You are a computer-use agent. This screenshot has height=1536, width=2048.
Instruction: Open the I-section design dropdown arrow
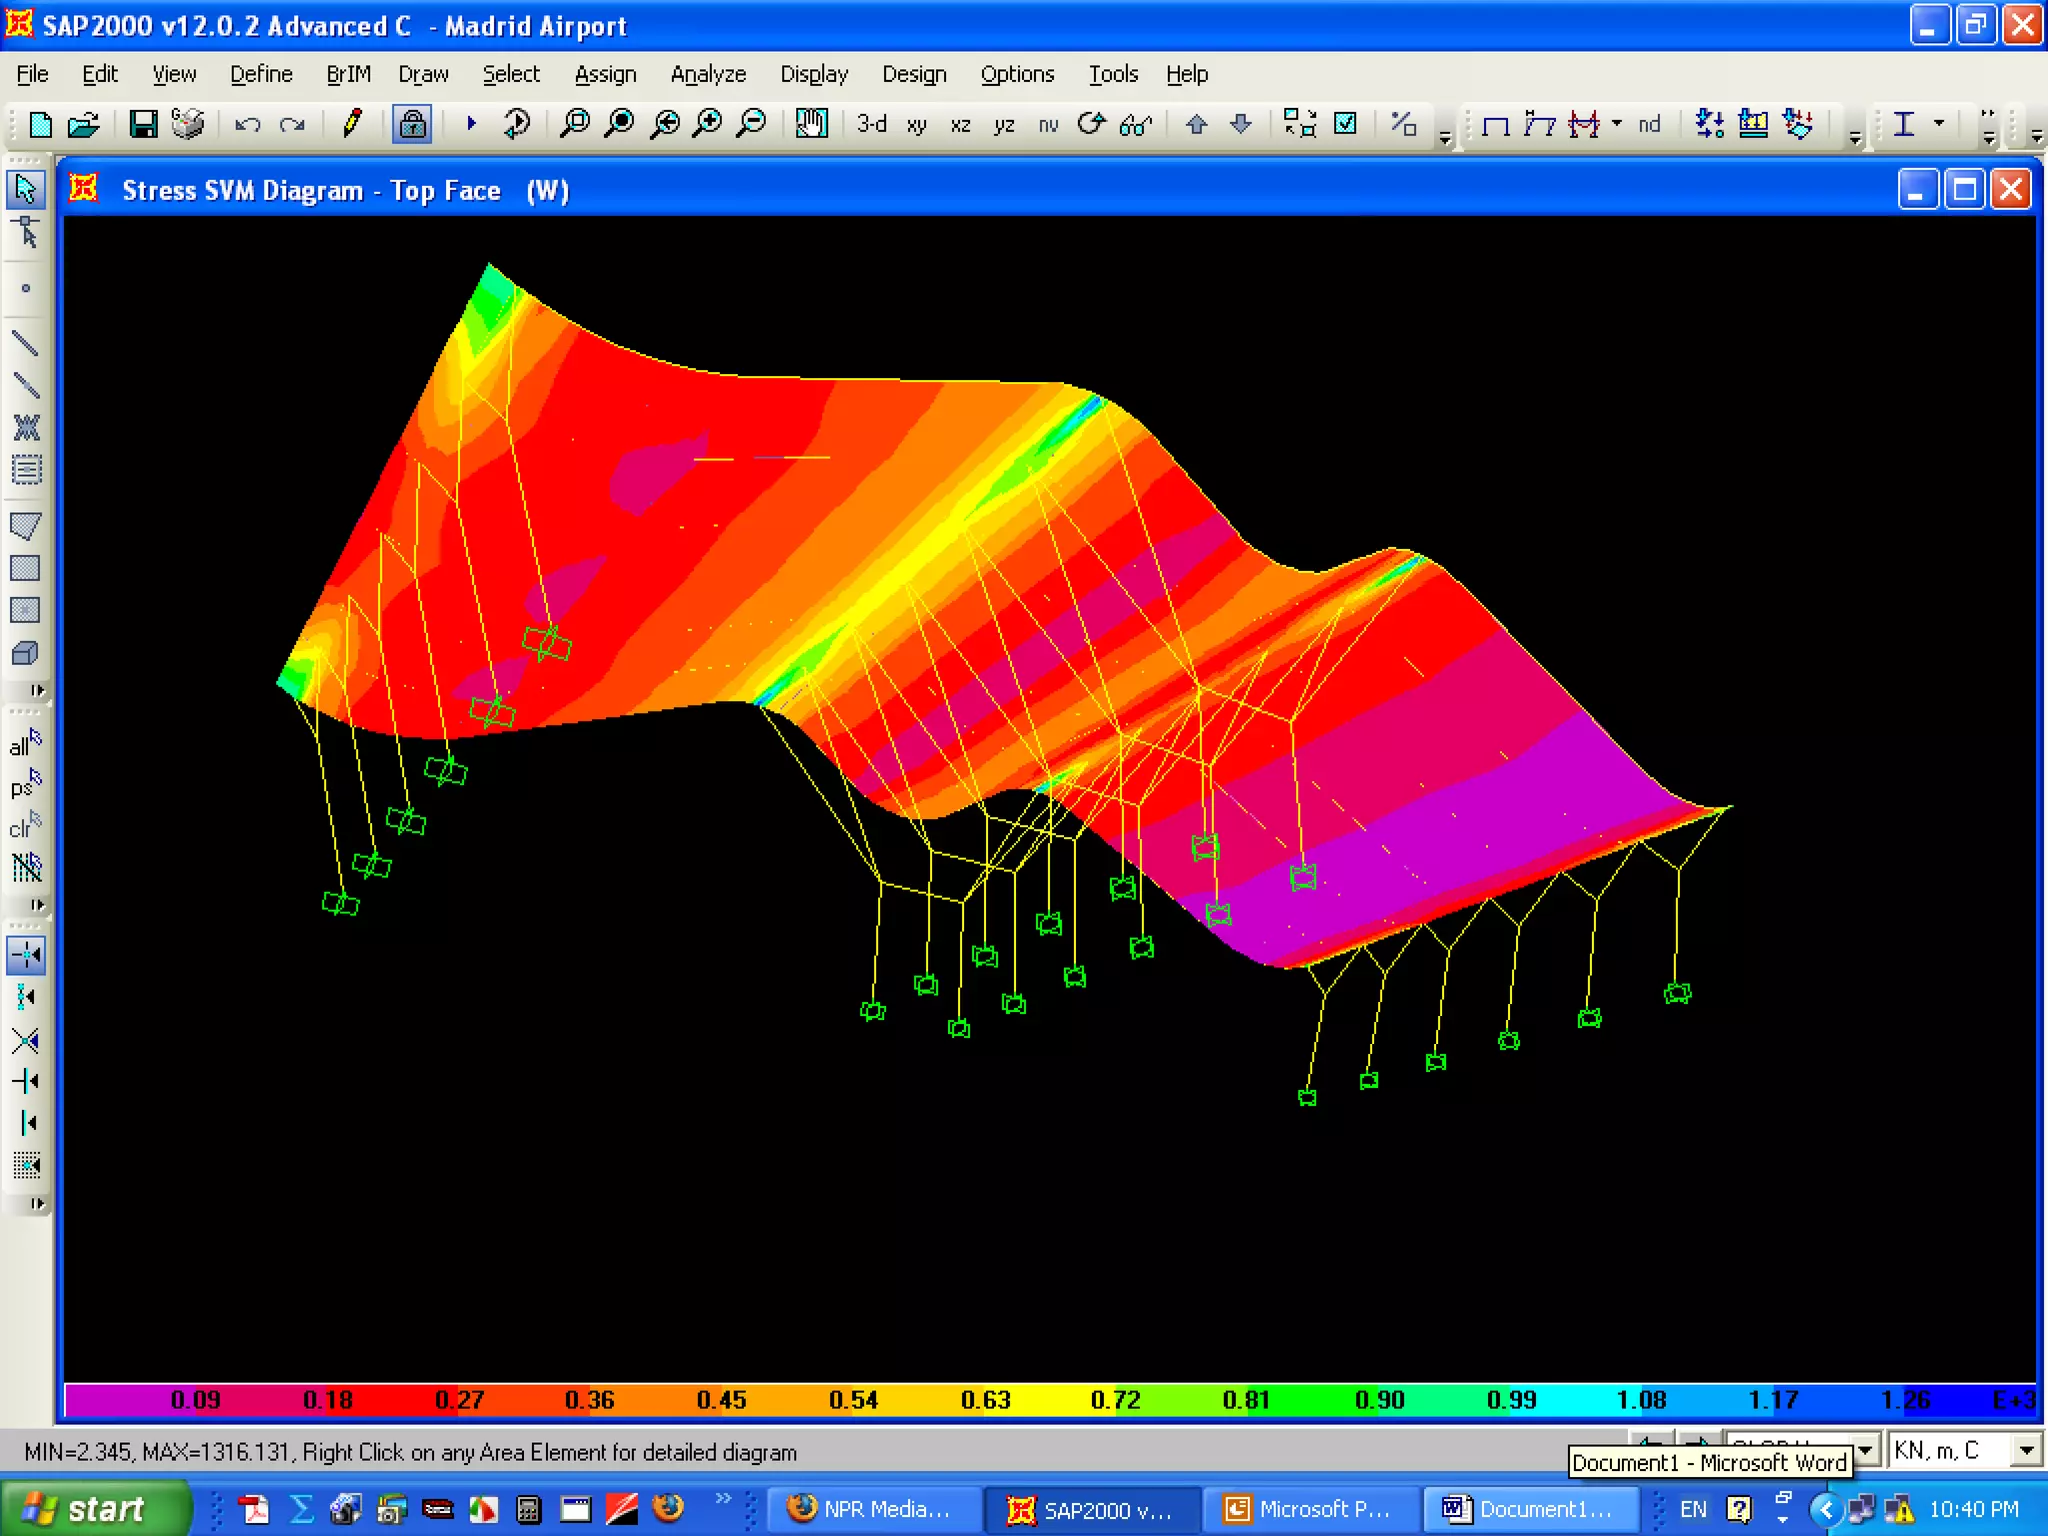pos(1939,123)
